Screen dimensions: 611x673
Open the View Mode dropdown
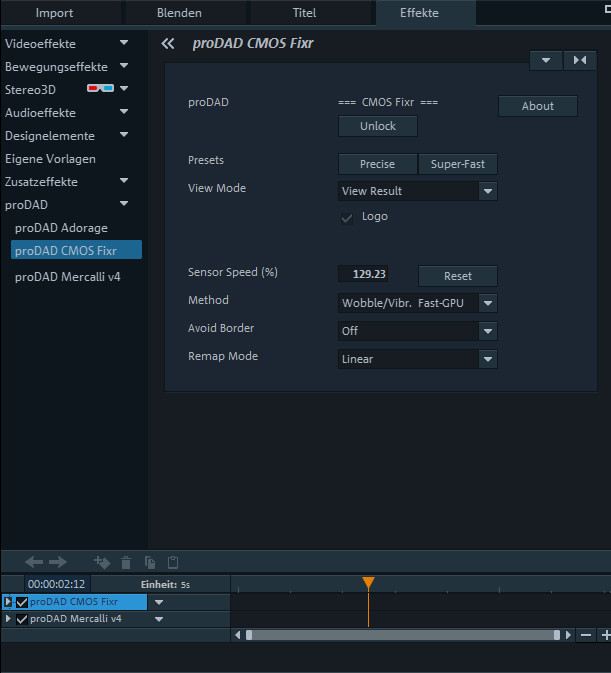(488, 191)
